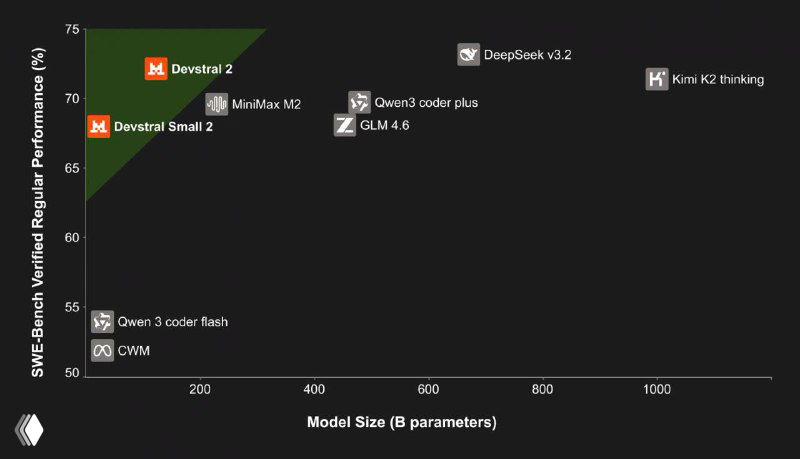Click the Devstral Small 2 orange icon
This screenshot has height=459, width=800.
point(98,127)
